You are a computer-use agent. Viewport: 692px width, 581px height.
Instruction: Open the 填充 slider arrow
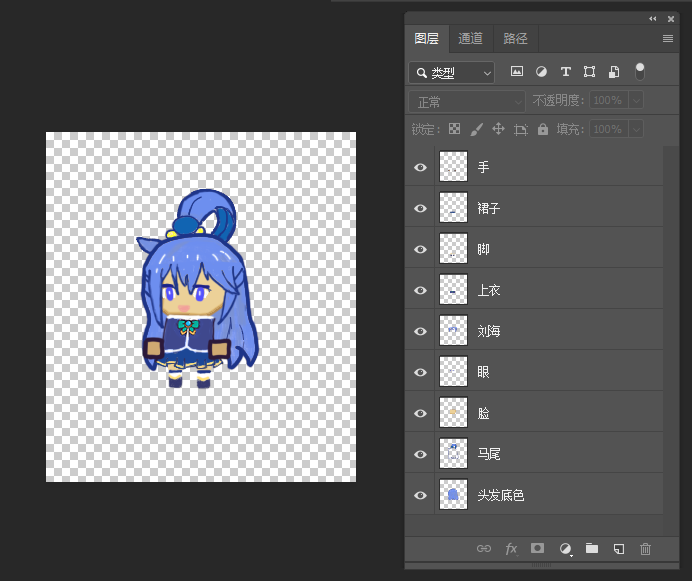(x=636, y=129)
